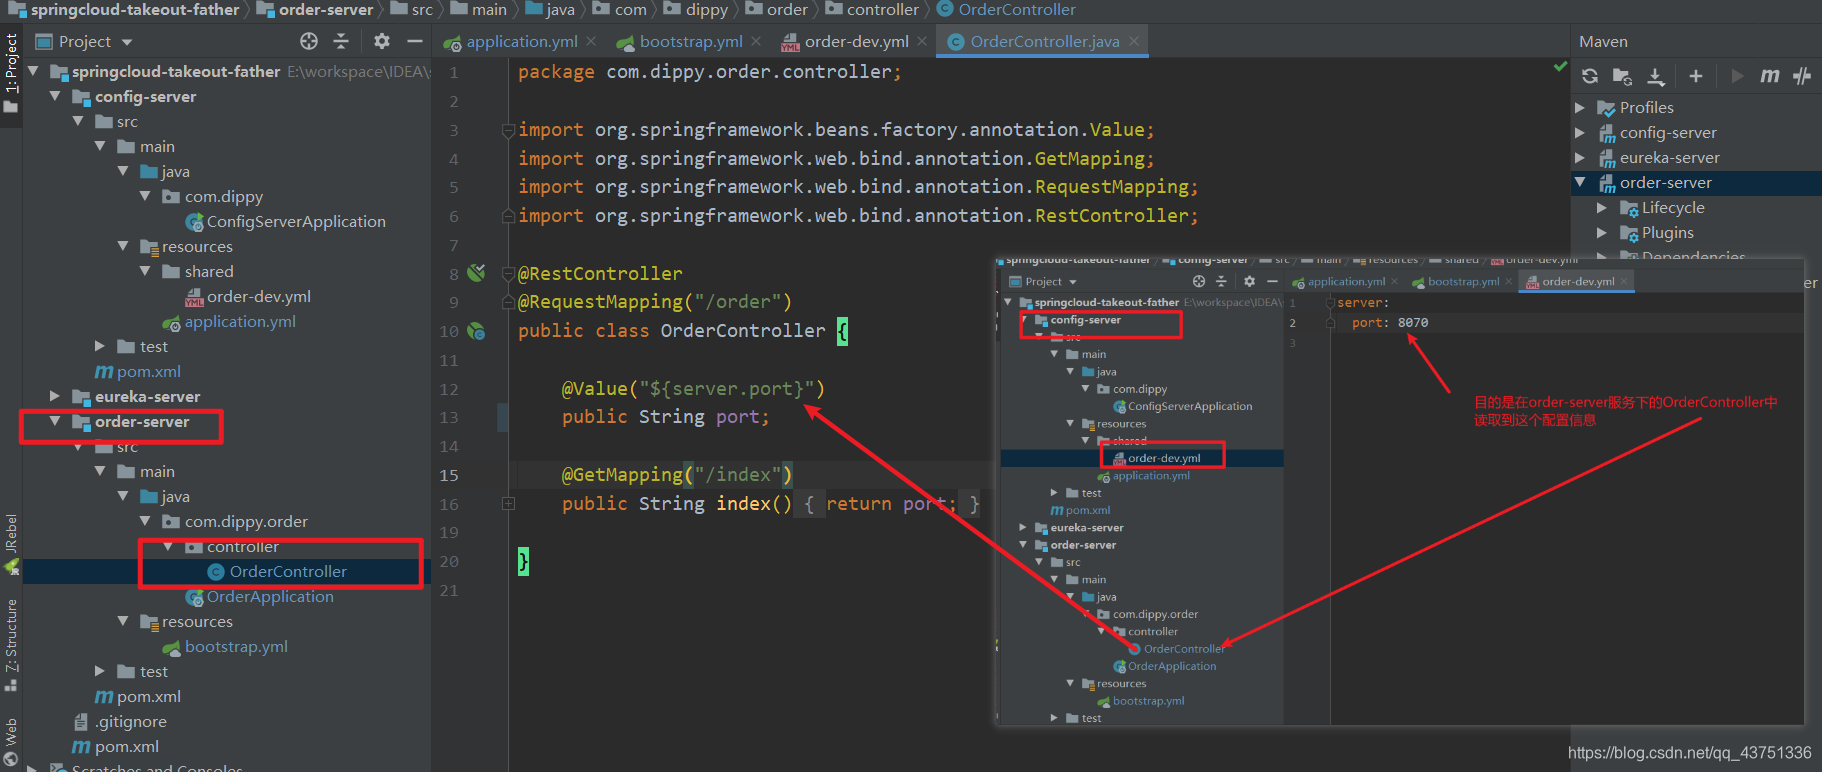Viewport: 1822px width, 772px height.
Task: Expand Plugins under order-server
Action: (1602, 232)
